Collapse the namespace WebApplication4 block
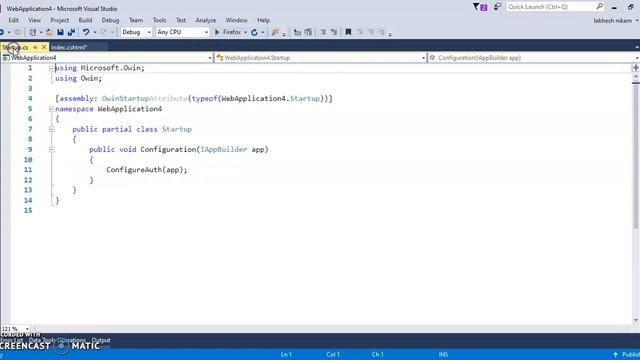This screenshot has width=640, height=360. click(x=51, y=109)
